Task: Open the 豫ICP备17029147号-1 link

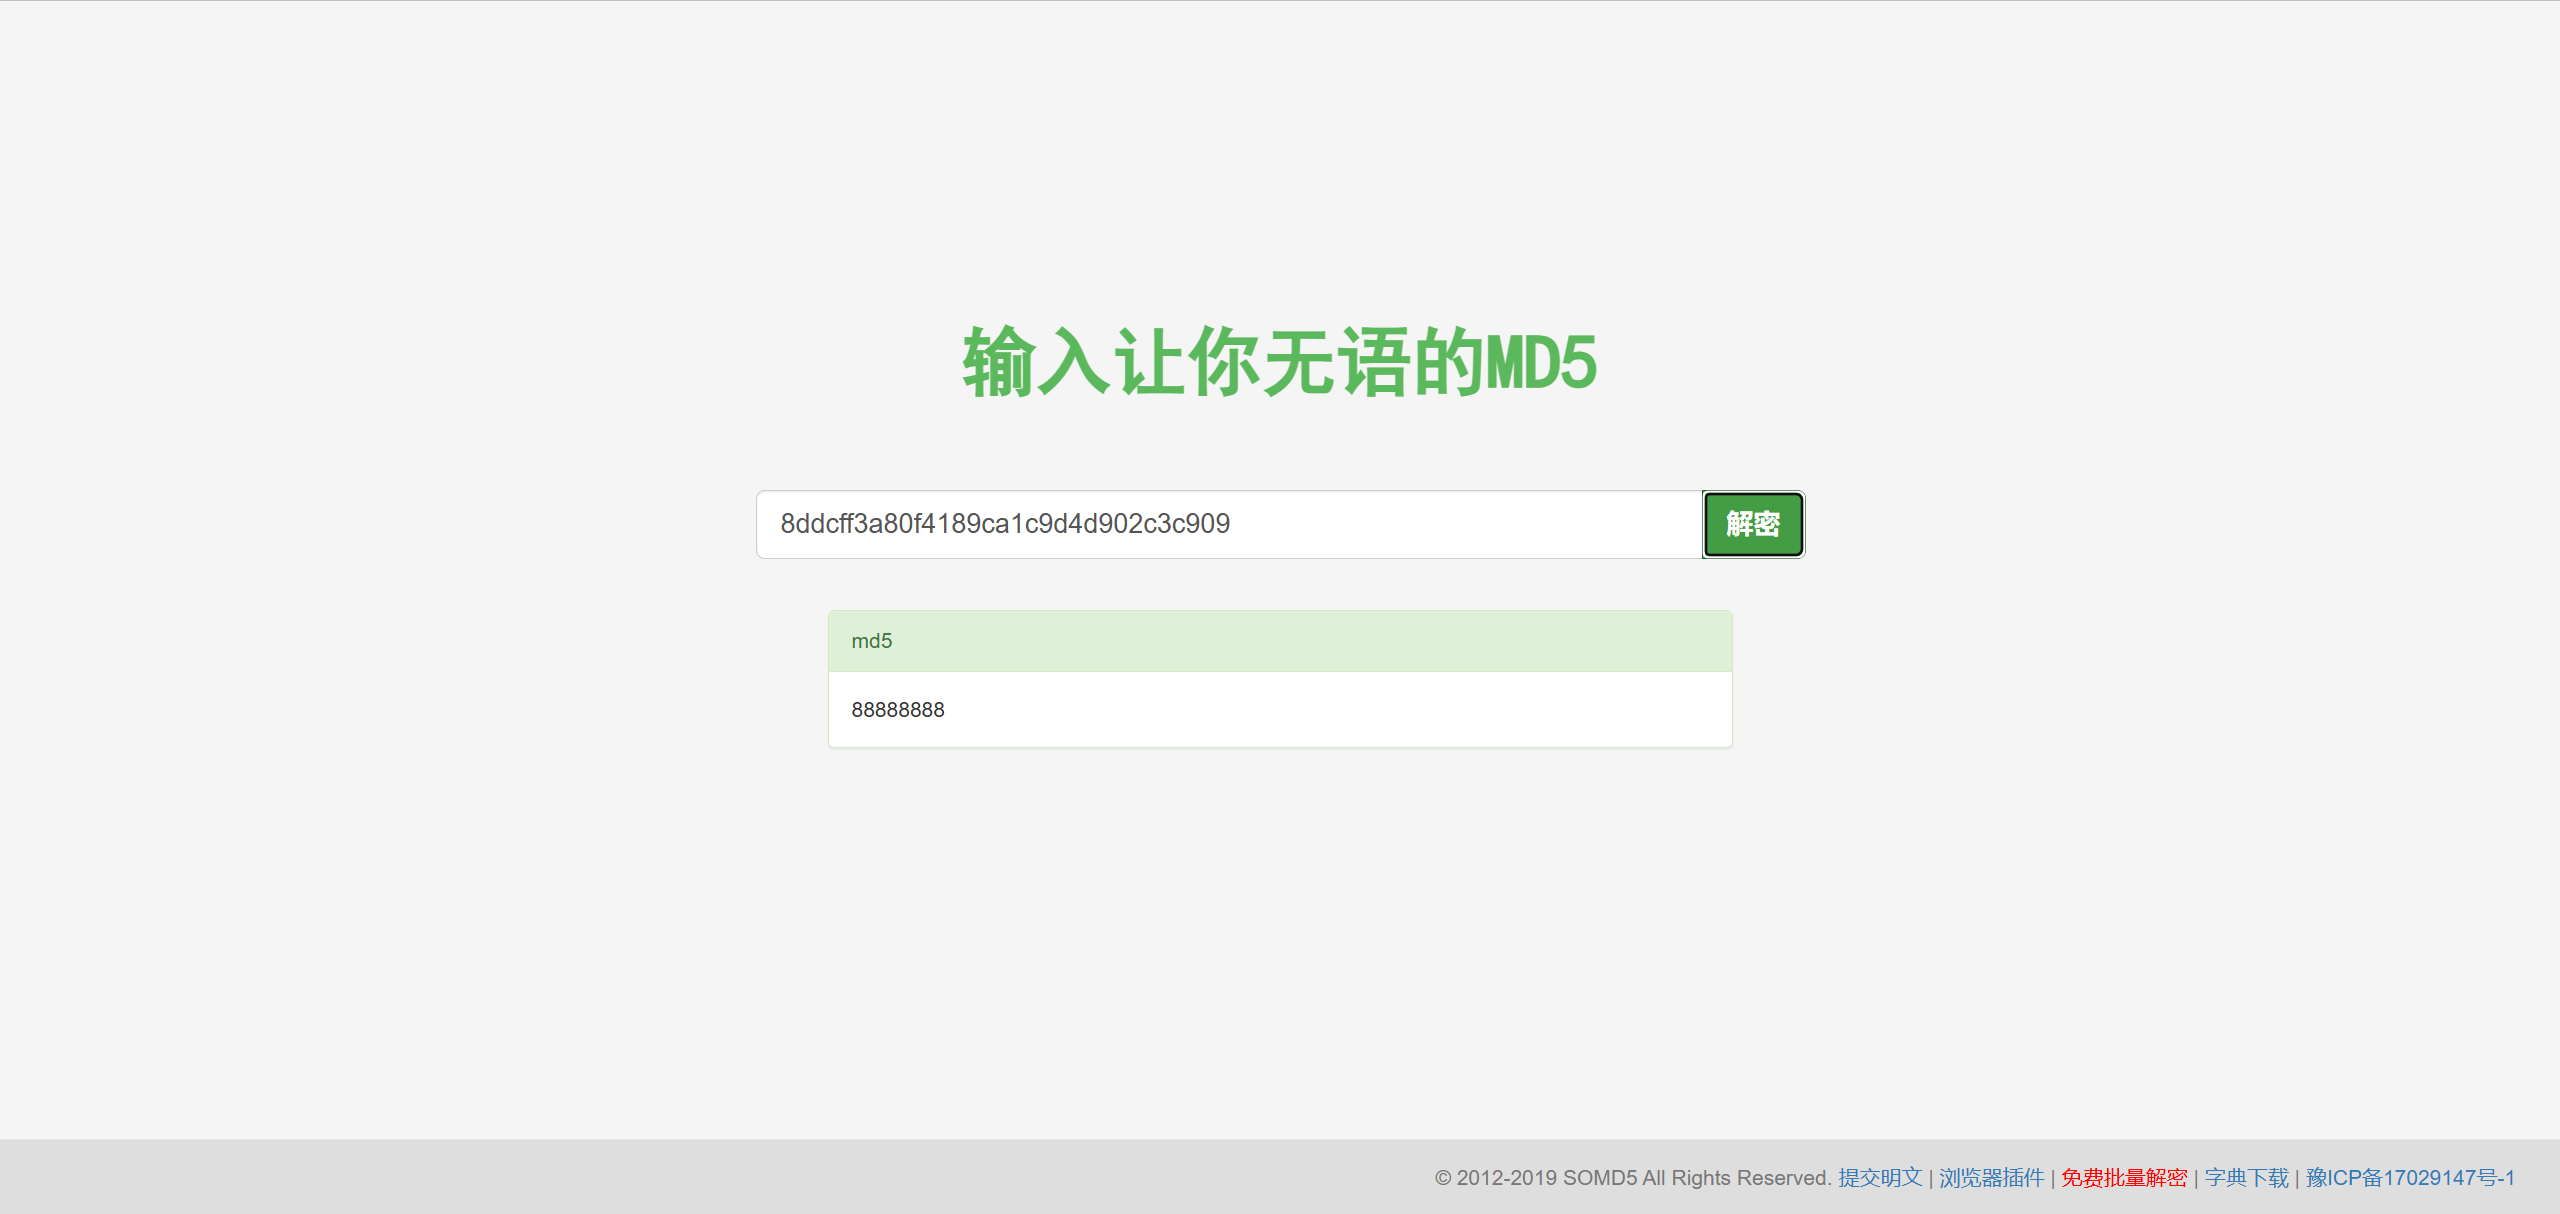Action: pos(2410,1178)
